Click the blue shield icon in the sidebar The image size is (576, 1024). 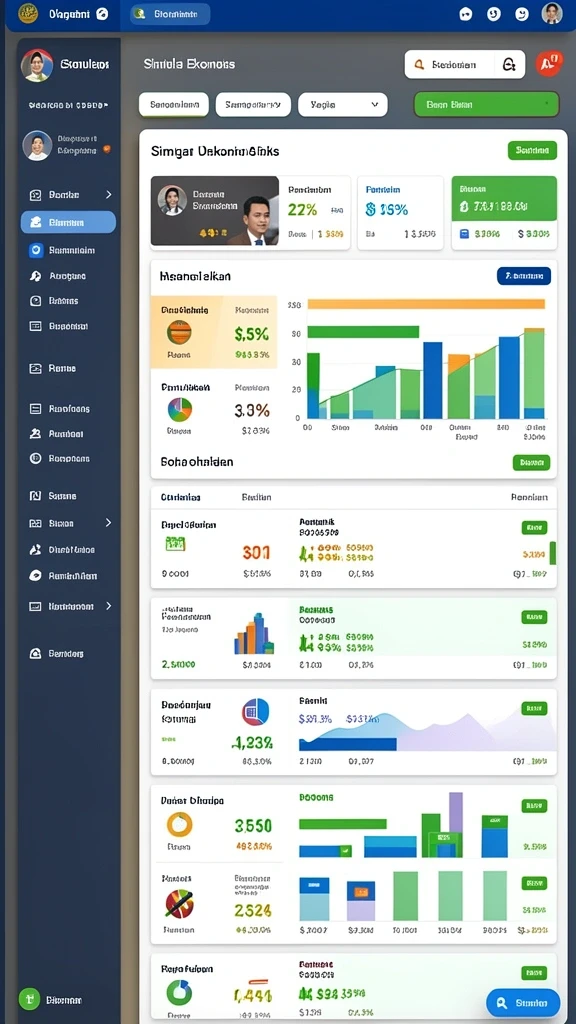click(36, 249)
